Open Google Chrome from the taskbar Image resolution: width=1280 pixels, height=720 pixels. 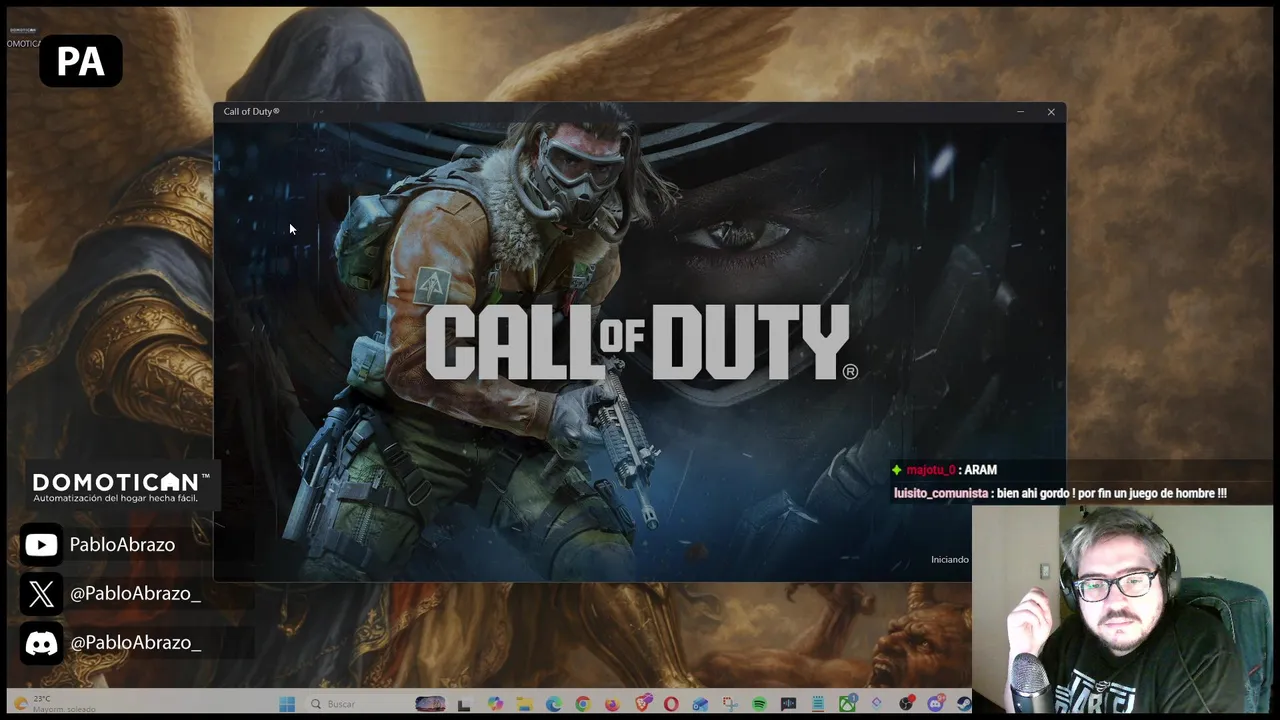[x=583, y=704]
